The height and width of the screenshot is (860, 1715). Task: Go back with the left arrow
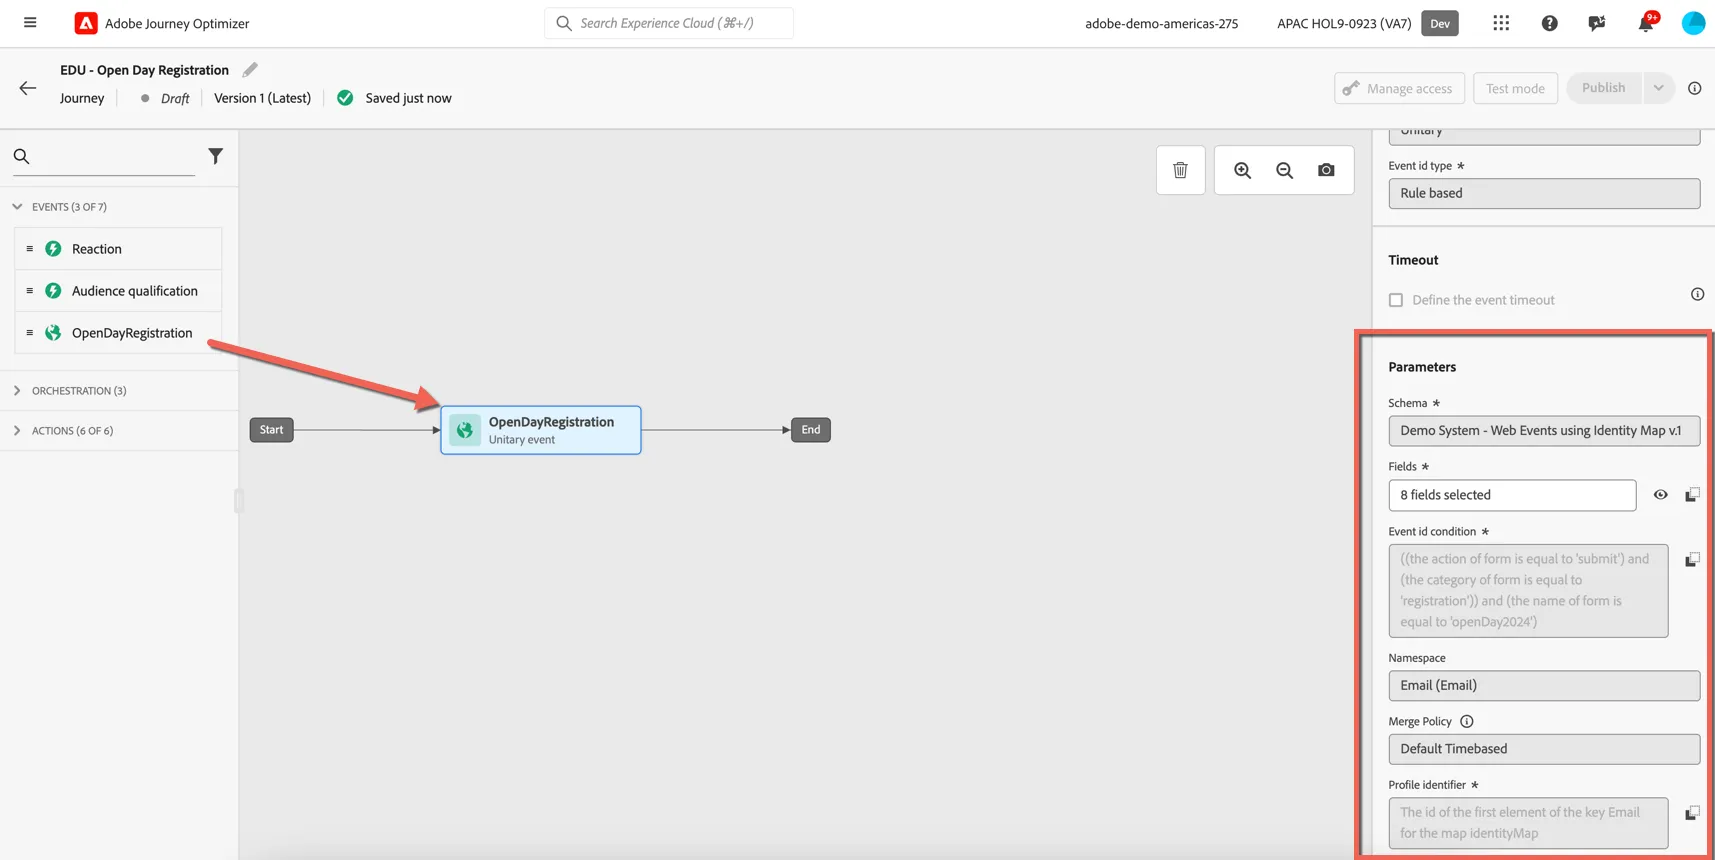[28, 88]
